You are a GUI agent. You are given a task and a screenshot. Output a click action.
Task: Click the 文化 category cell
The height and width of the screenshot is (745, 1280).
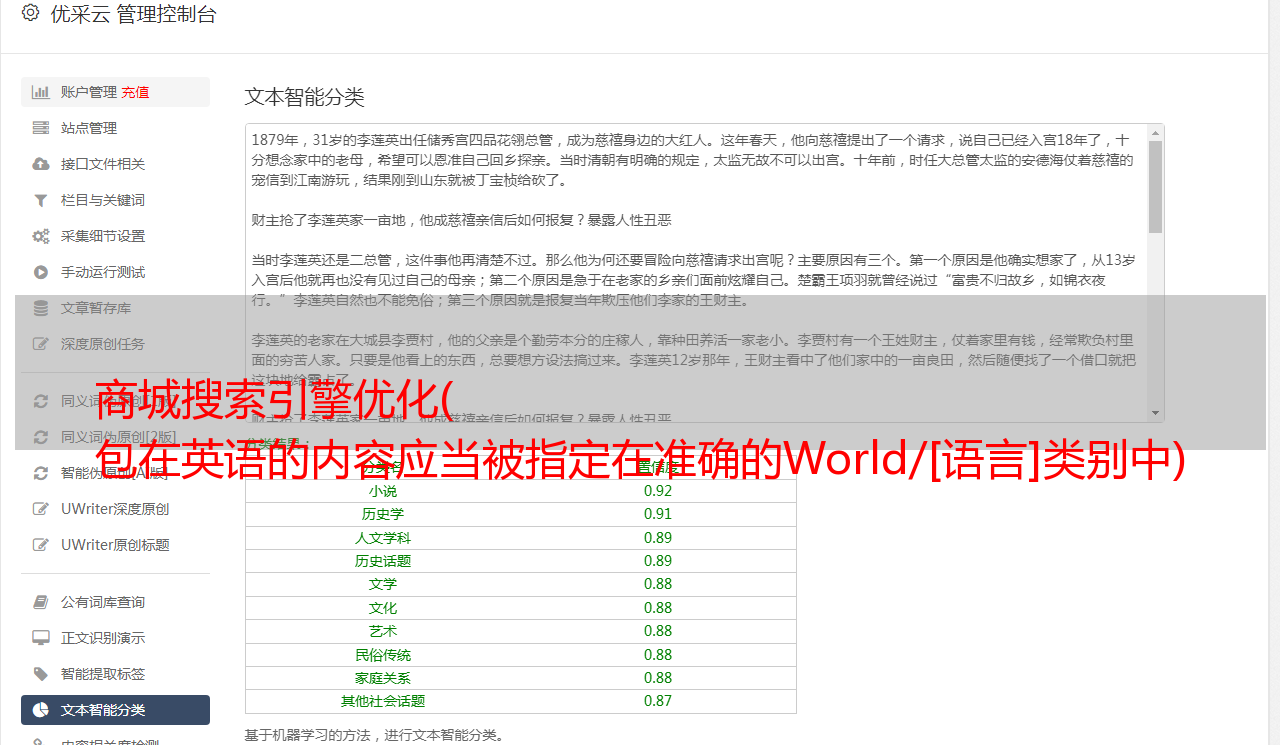382,608
